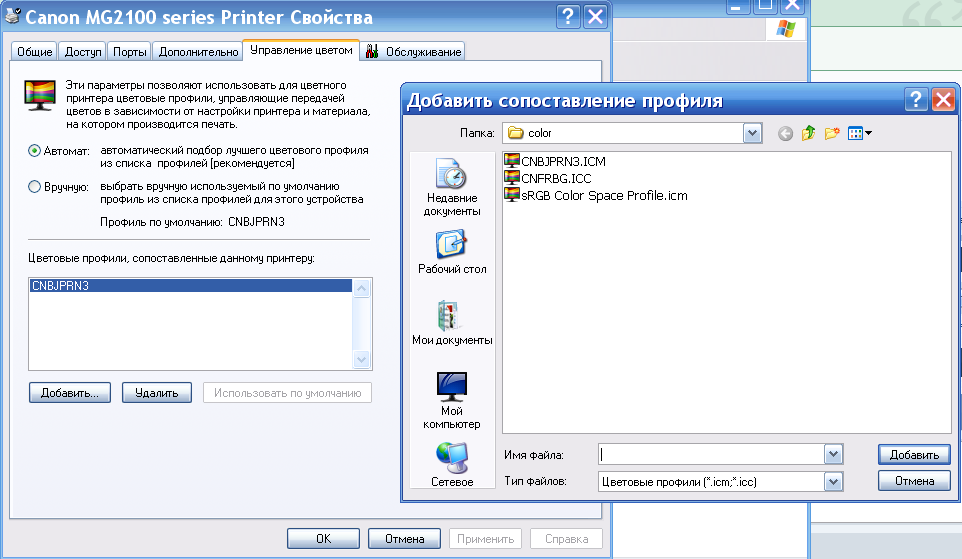Open the Обслуживание tab

(x=413, y=52)
